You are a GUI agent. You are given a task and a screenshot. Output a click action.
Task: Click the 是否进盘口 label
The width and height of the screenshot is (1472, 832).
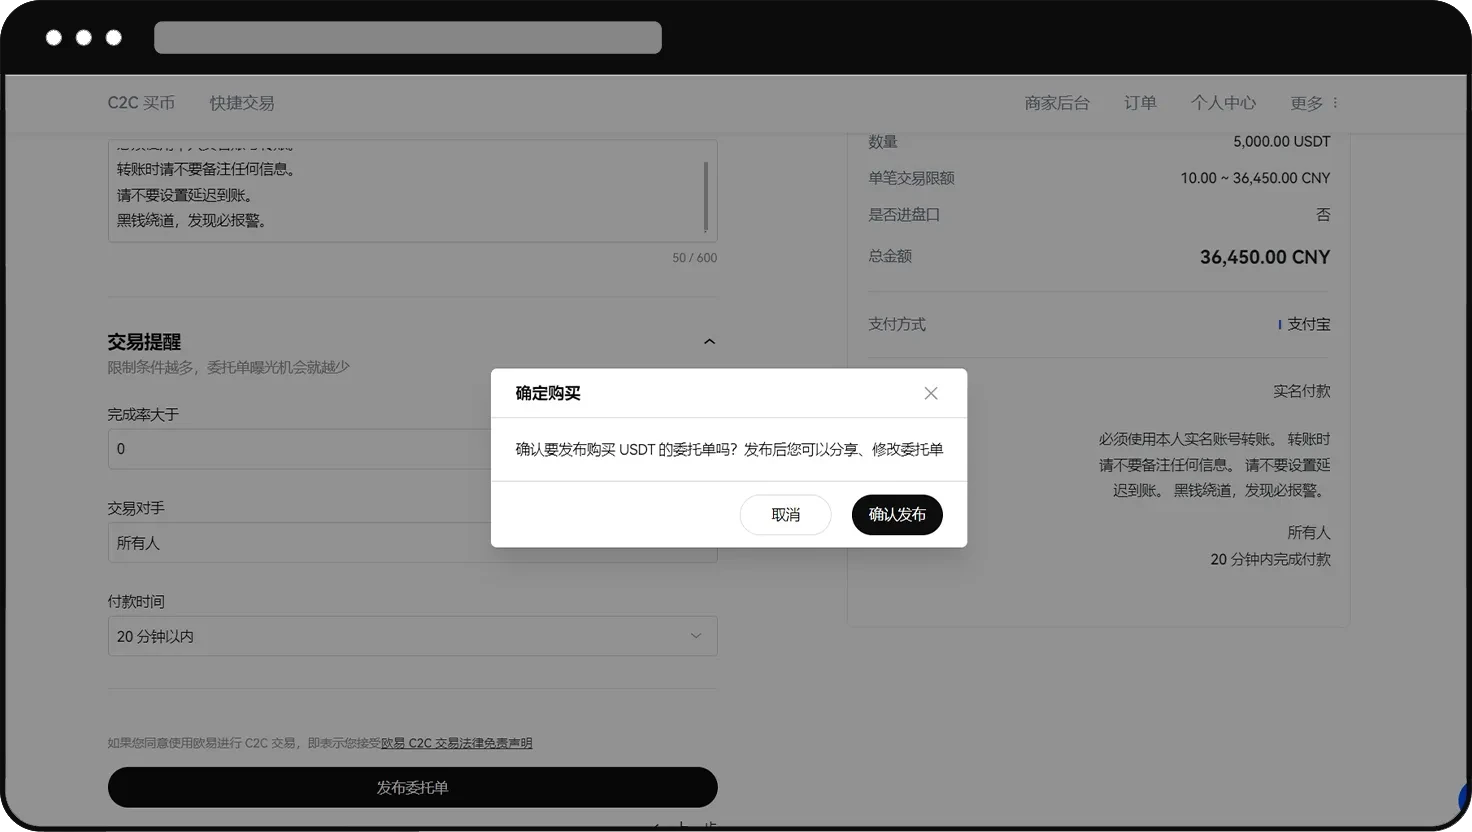point(904,214)
